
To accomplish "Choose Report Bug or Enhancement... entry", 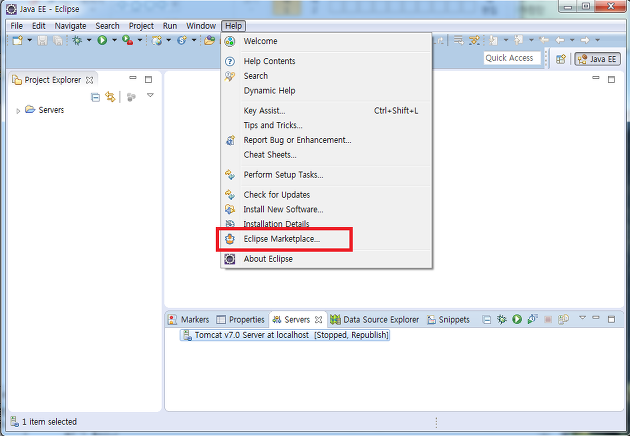I will (x=326, y=140).
